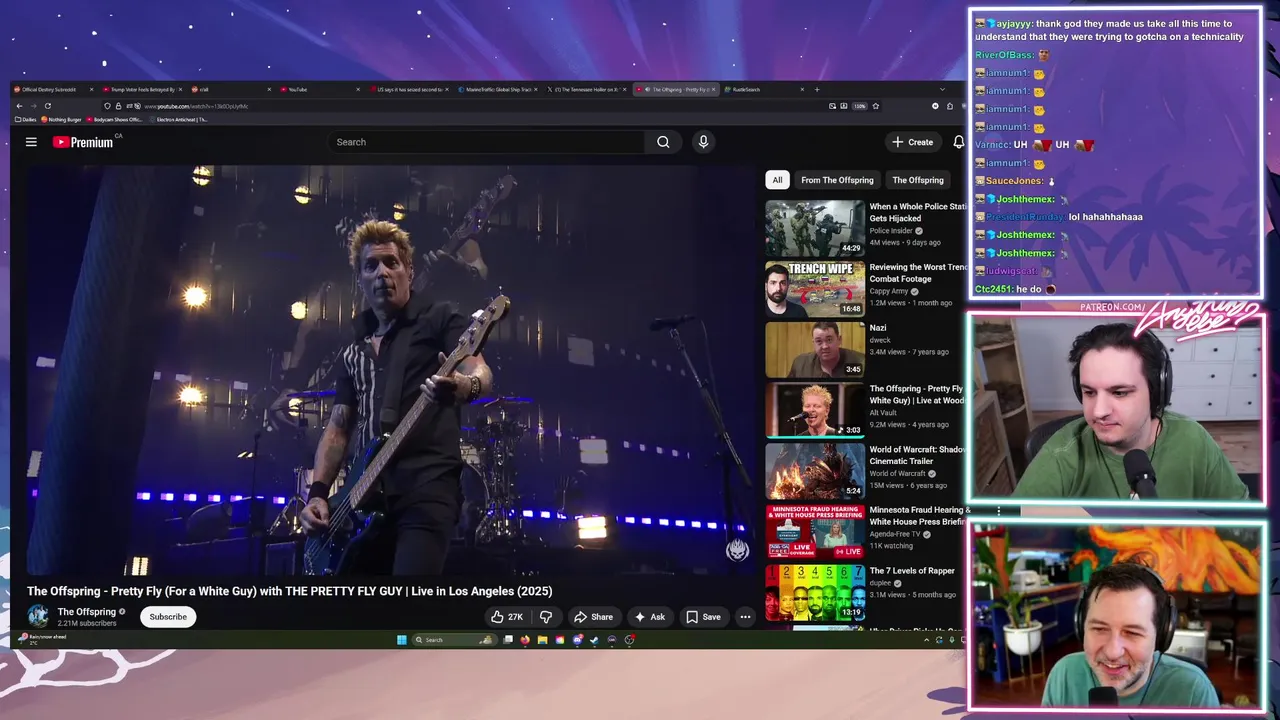1280x720 pixels.
Task: Open Discord from the taskbar
Action: point(577,640)
